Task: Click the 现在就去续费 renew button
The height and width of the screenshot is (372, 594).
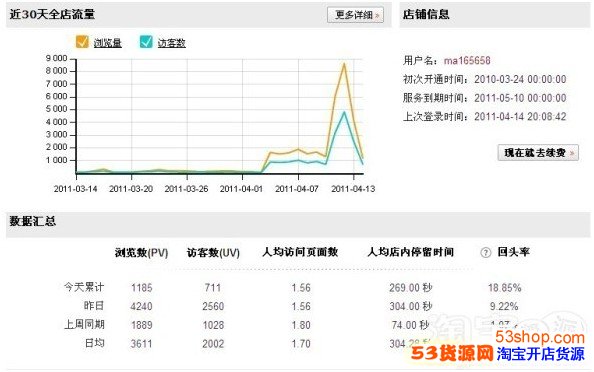Action: pyautogui.click(x=538, y=153)
